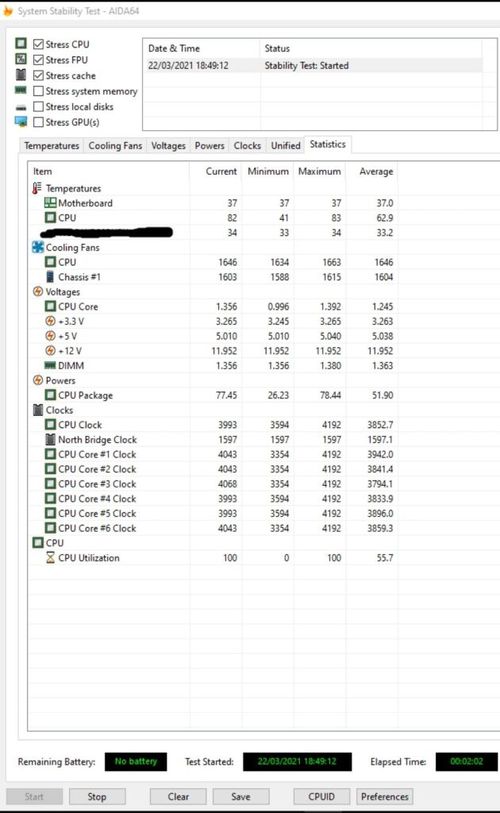500x813 pixels.
Task: Uncheck the Stress cache checkbox
Action: (38, 75)
